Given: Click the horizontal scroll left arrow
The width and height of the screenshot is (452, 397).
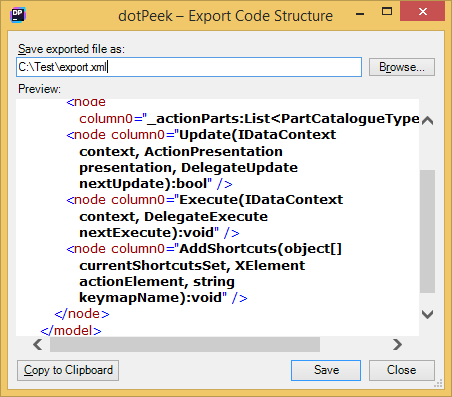Looking at the screenshot, I should (x=38, y=344).
